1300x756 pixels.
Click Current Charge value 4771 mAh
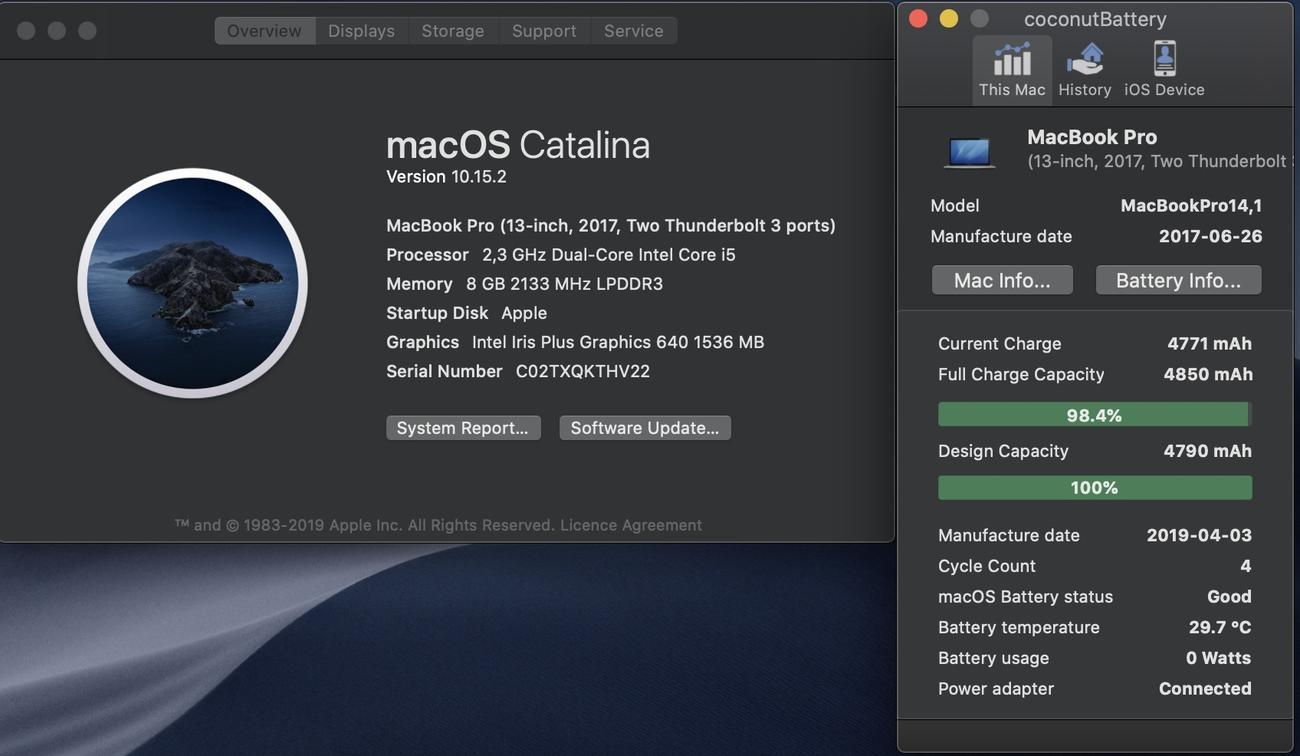click(1209, 344)
